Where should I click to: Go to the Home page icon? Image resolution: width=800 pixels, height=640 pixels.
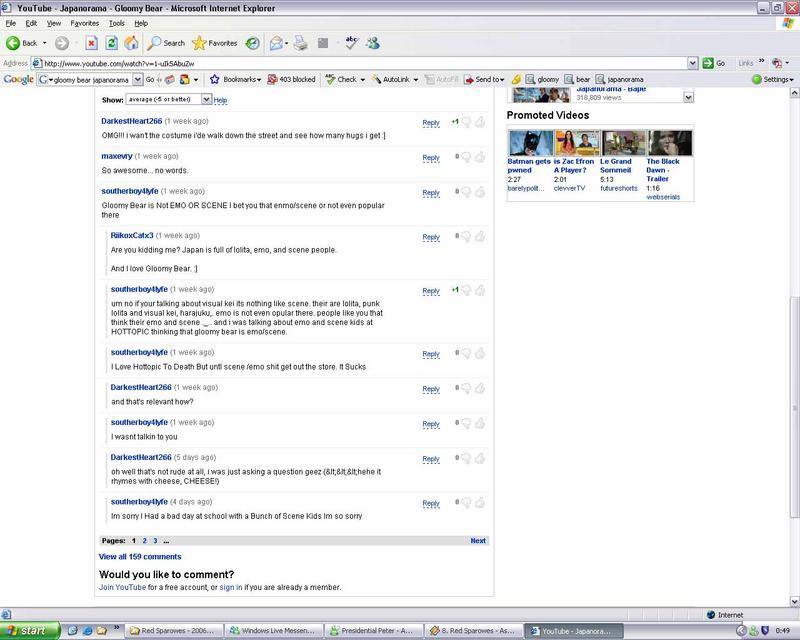pos(131,43)
